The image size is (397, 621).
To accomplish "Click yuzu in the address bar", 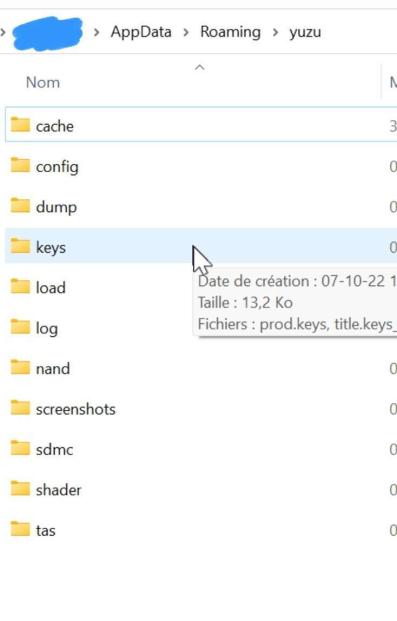I will tap(305, 32).
